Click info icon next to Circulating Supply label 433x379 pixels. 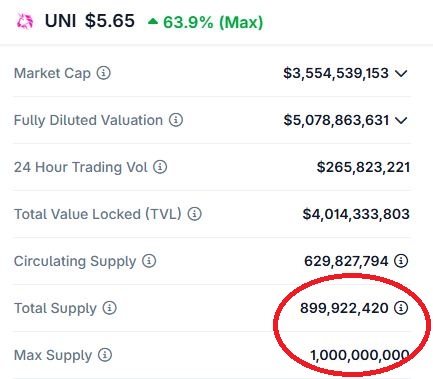click(149, 261)
